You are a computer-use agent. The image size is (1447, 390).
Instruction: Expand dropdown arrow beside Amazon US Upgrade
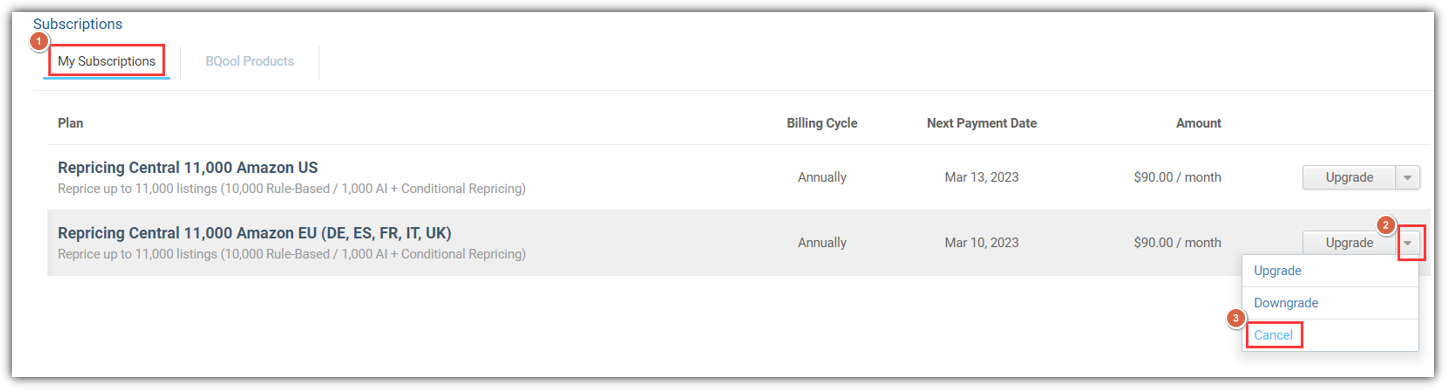(x=1408, y=177)
